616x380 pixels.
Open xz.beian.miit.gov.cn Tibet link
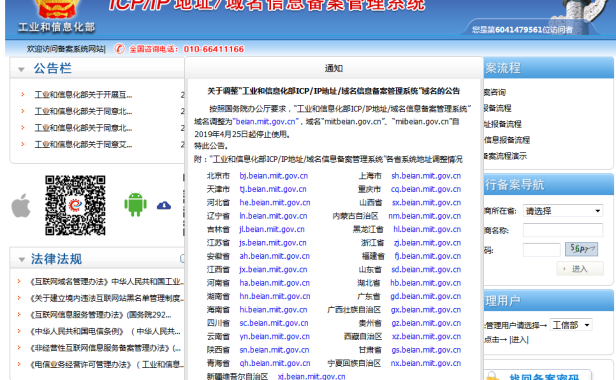[x=426, y=336]
